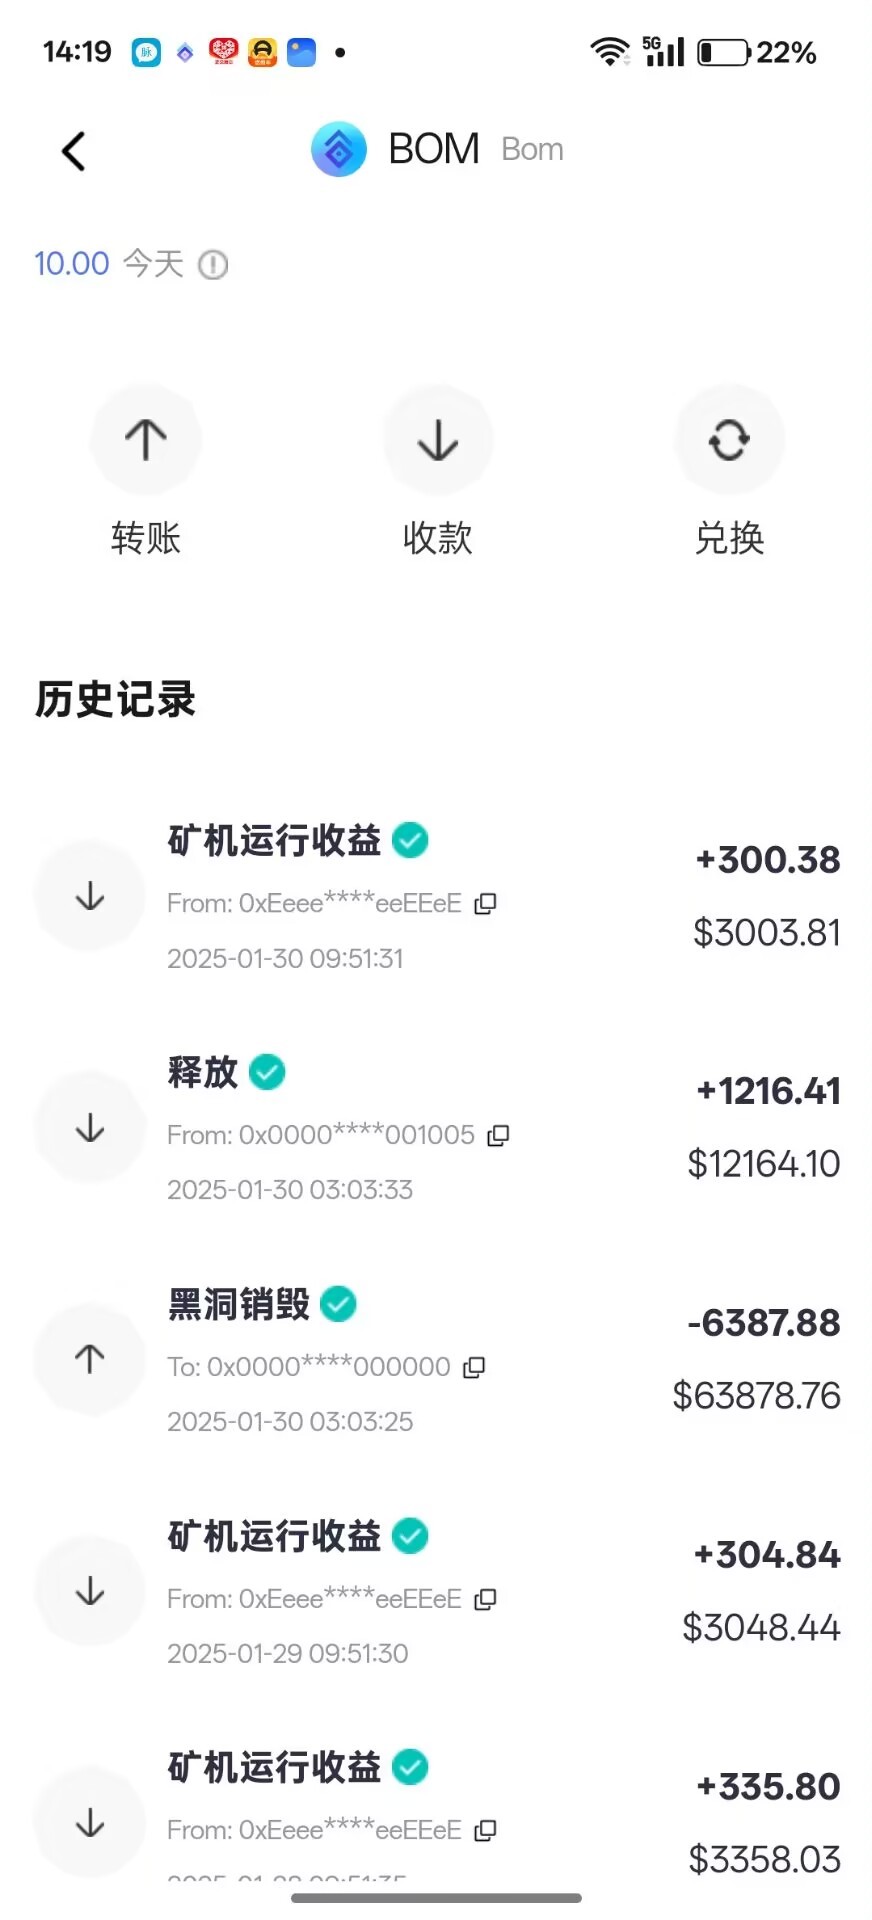Open the receive (收款) down-arrow button
This screenshot has height=1920, width=872.
(x=437, y=440)
